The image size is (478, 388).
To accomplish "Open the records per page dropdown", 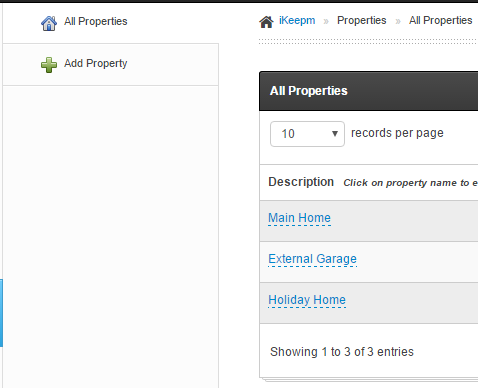I will pos(307,134).
